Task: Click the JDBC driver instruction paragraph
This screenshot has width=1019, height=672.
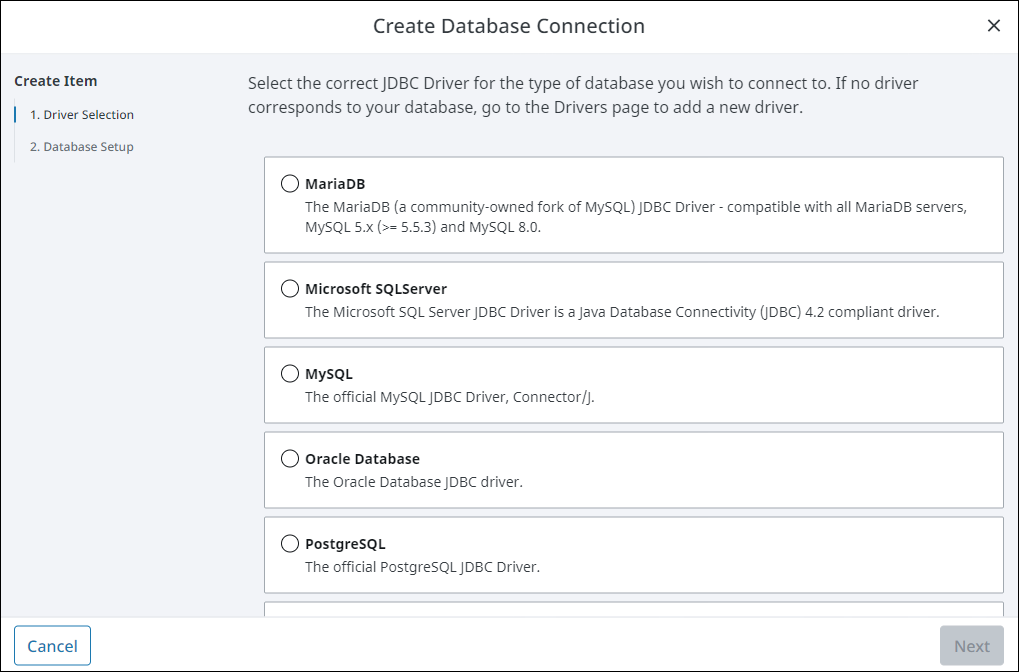Action: pos(583,95)
